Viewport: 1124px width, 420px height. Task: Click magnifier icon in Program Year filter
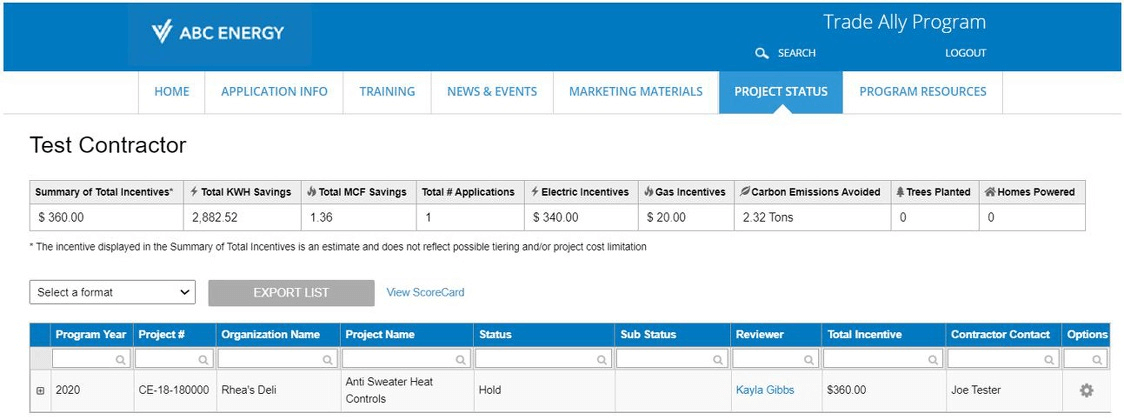click(x=121, y=359)
